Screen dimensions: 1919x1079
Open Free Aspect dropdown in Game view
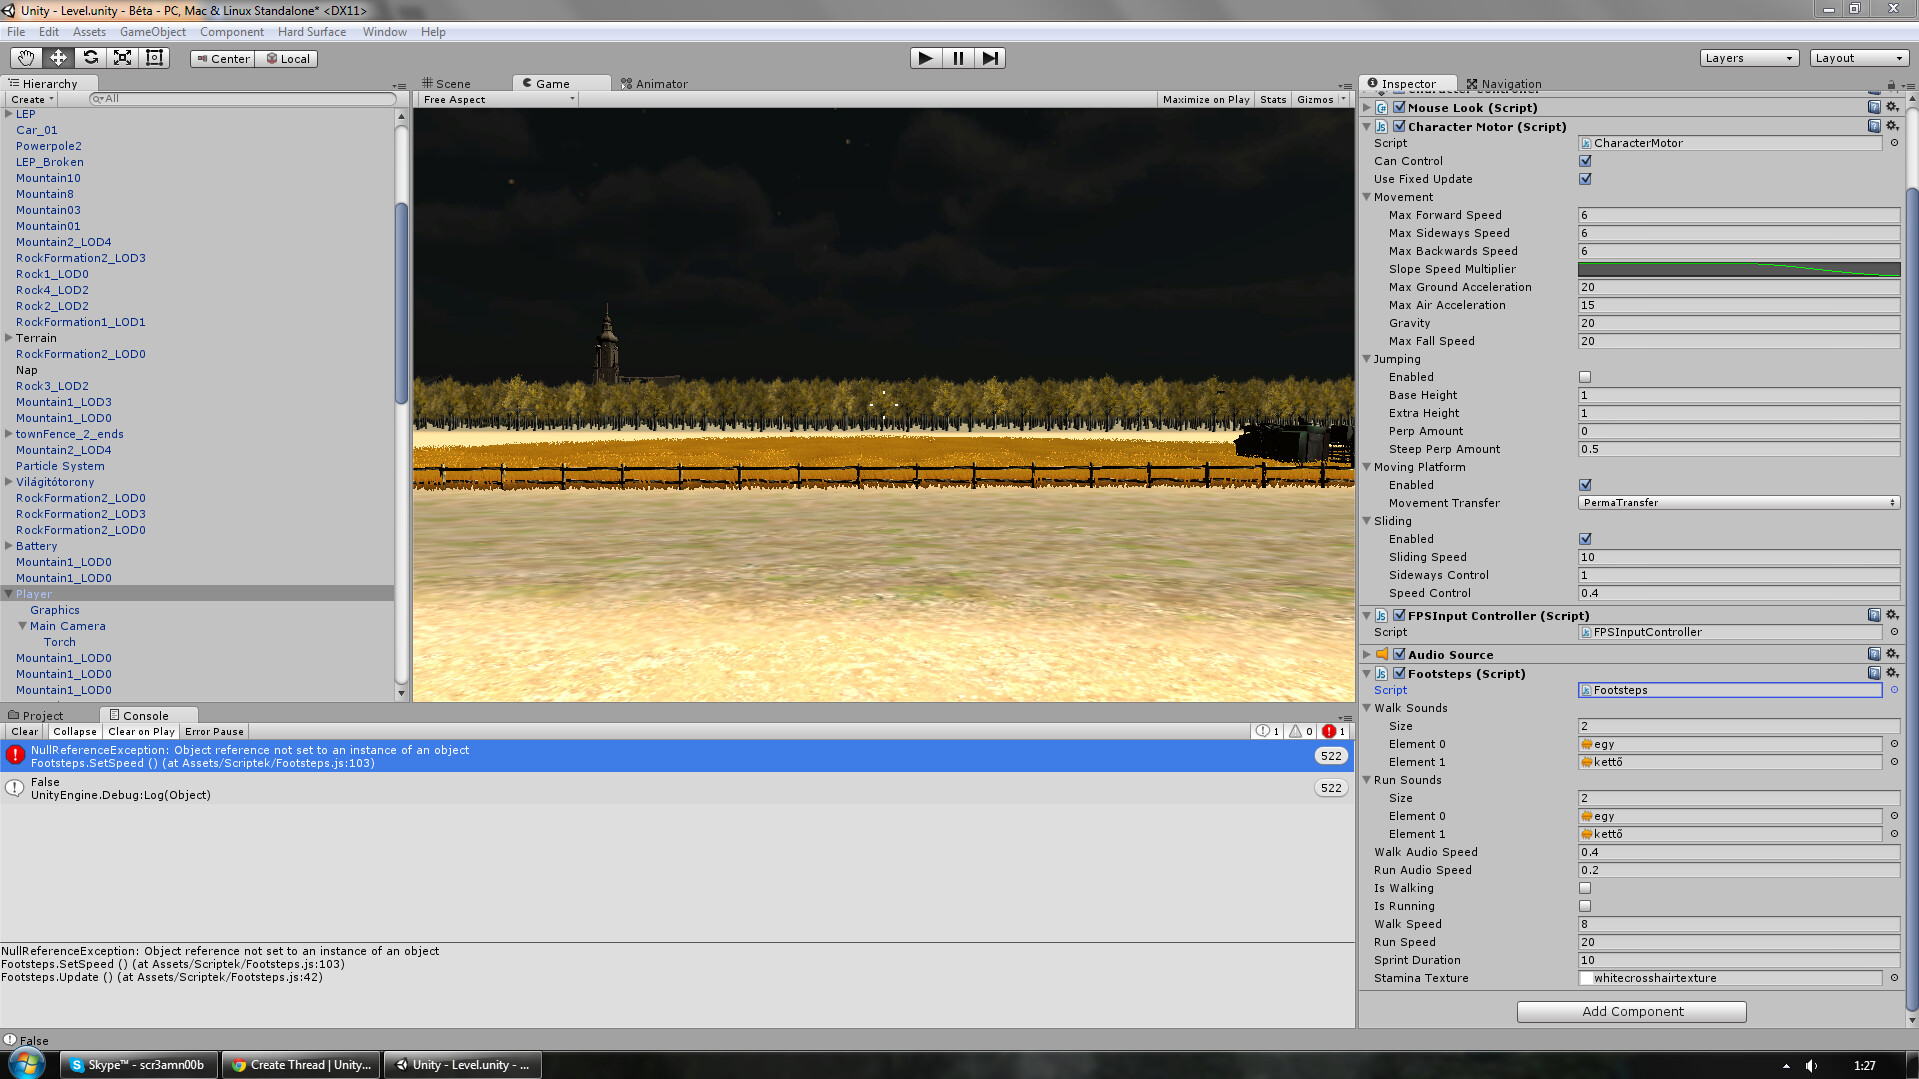(x=498, y=99)
